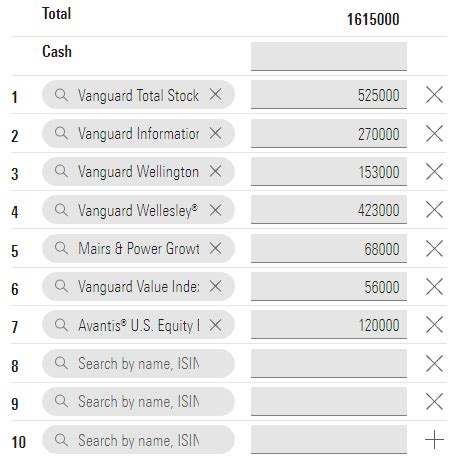Edit the 525000 amount field

pyautogui.click(x=329, y=94)
